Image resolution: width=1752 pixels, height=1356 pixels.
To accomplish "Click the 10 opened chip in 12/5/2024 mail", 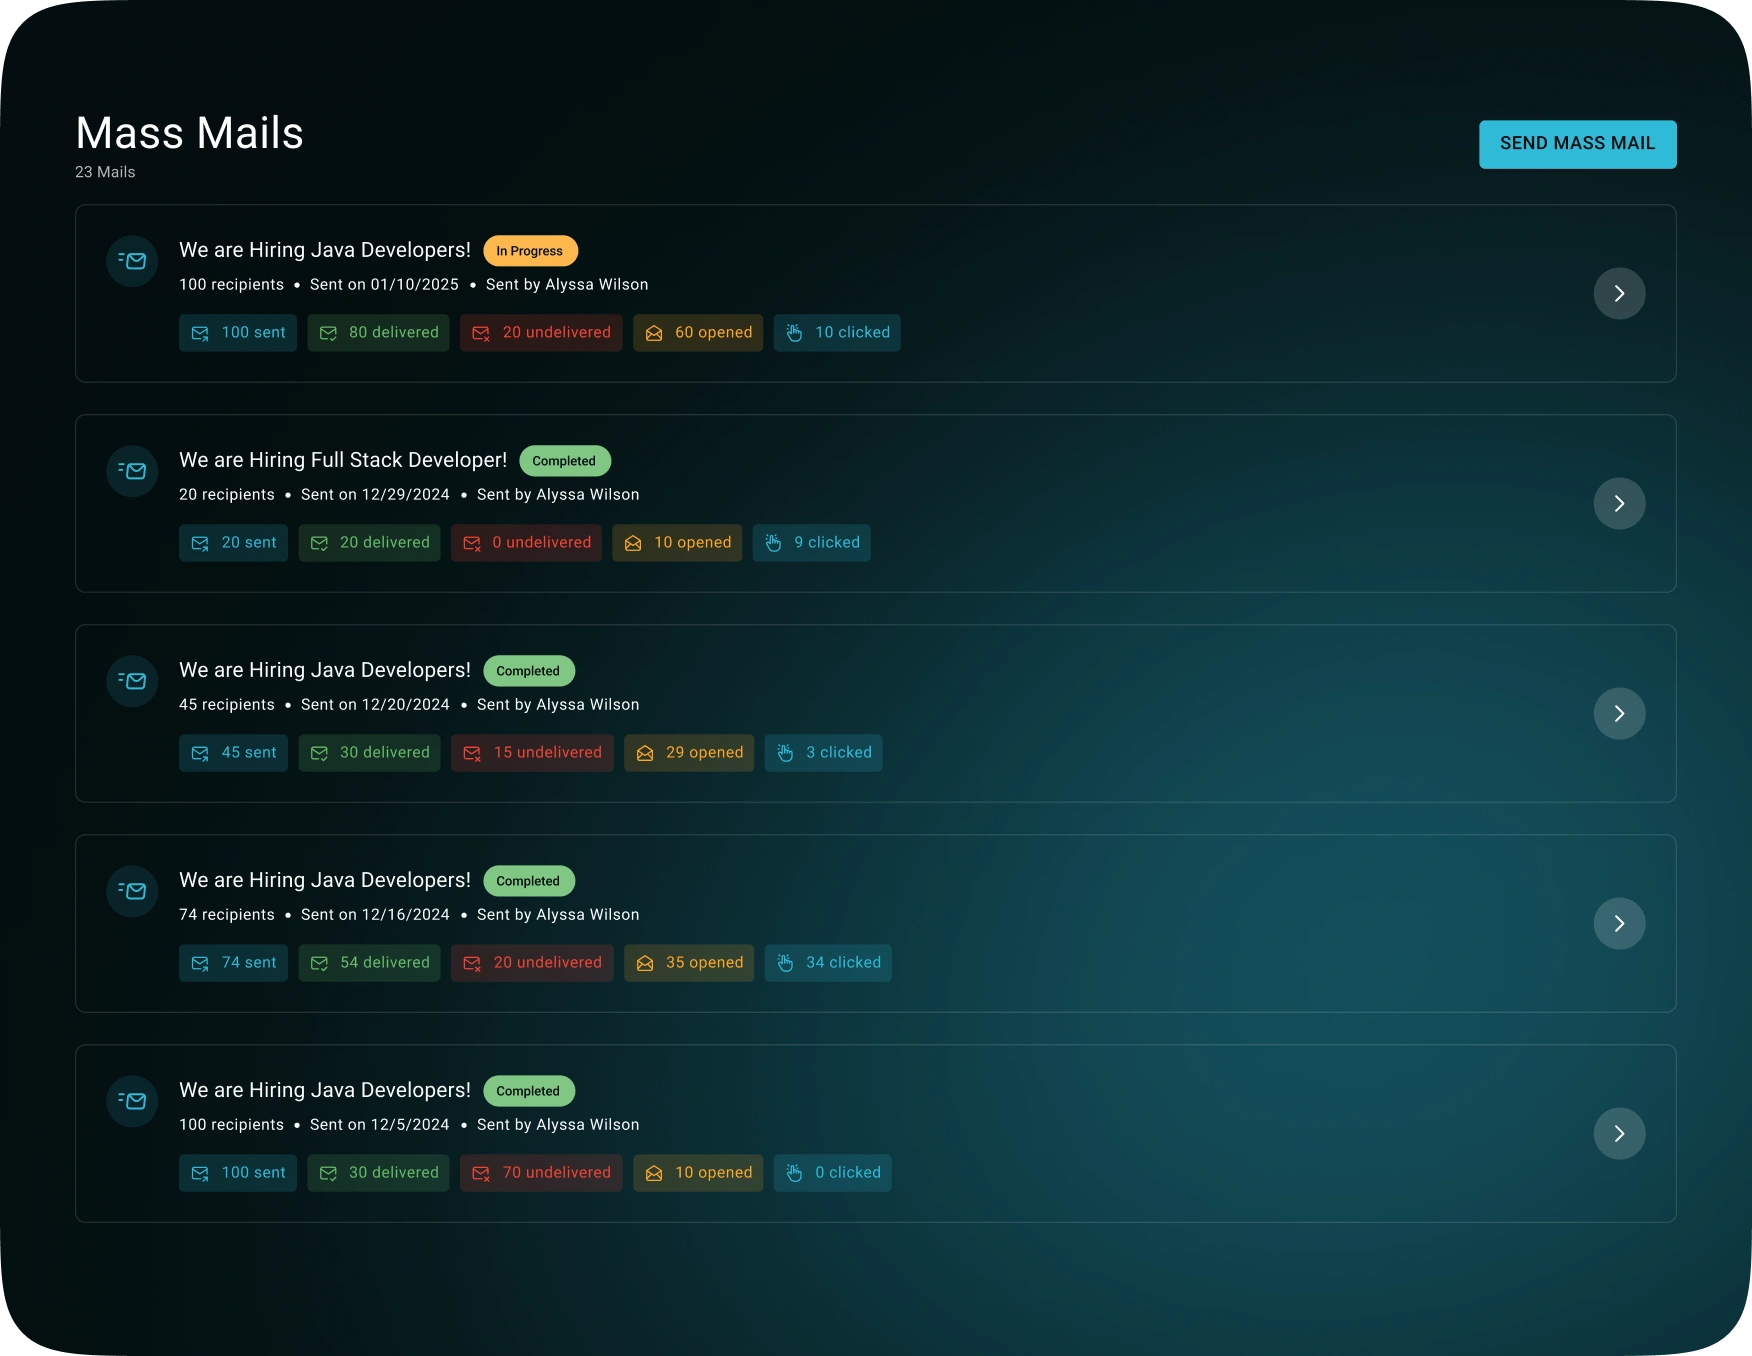I will [x=698, y=1173].
